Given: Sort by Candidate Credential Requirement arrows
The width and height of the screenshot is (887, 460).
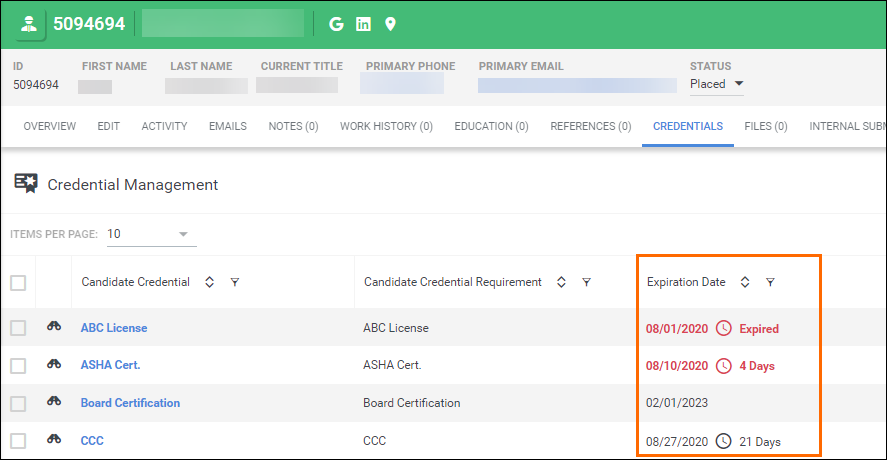Looking at the screenshot, I should (x=561, y=282).
